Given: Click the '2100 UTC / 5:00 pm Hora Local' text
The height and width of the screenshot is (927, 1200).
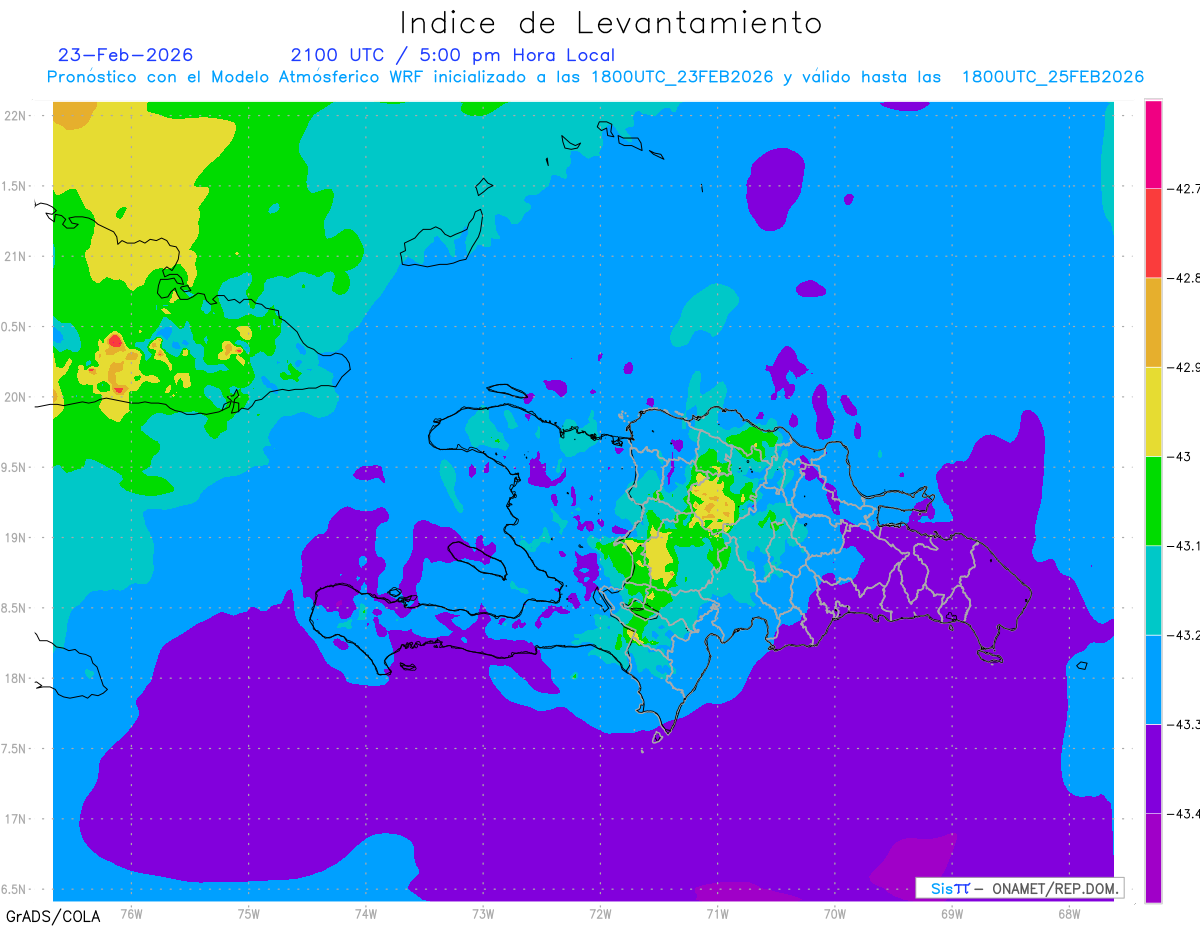Looking at the screenshot, I should click(x=453, y=55).
